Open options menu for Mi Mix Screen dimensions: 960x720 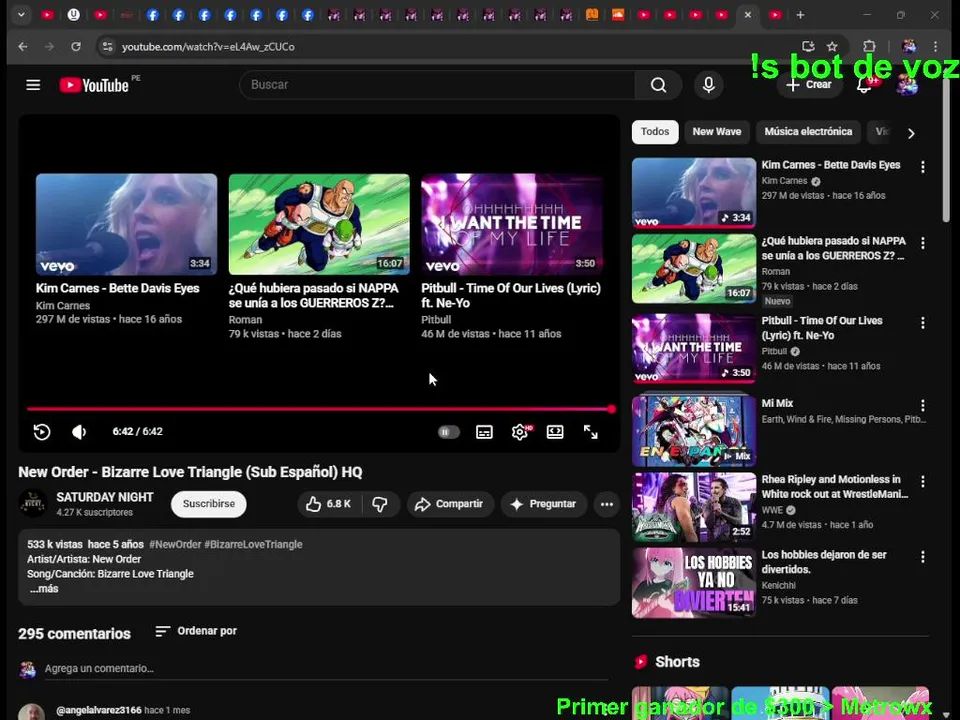[923, 405]
